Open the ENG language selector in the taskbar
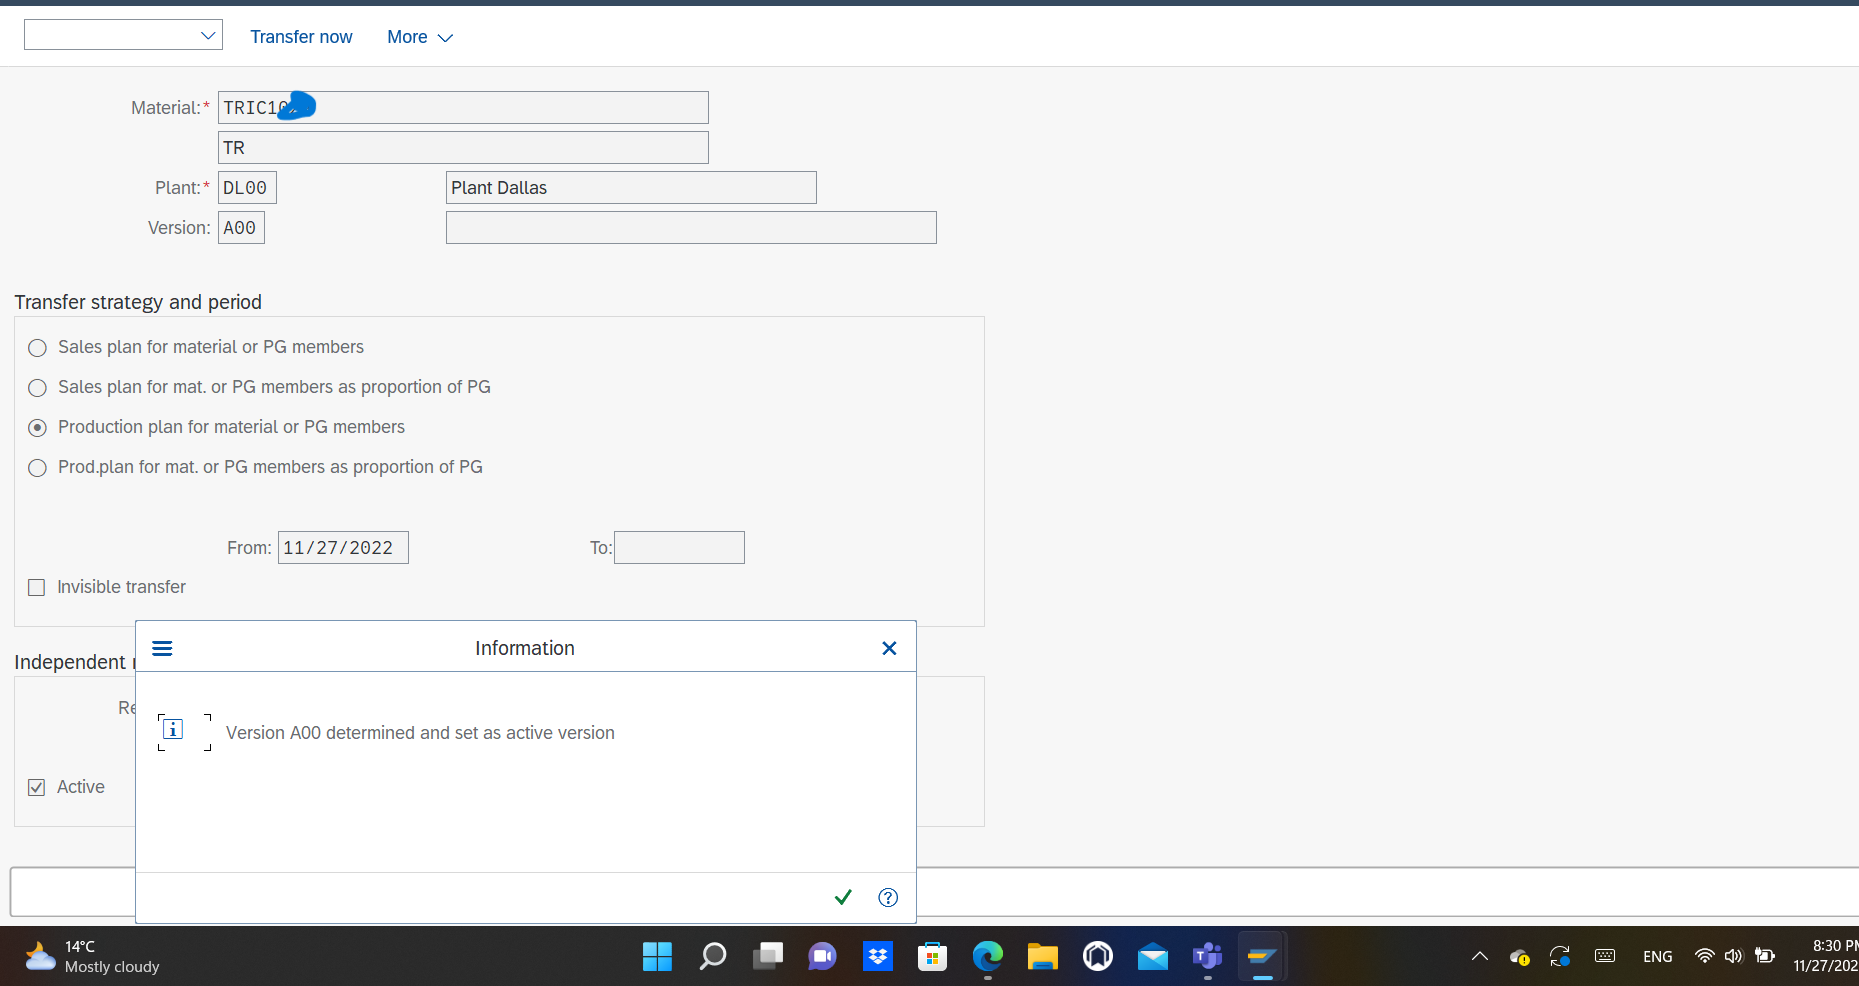The image size is (1859, 986). pos(1657,956)
